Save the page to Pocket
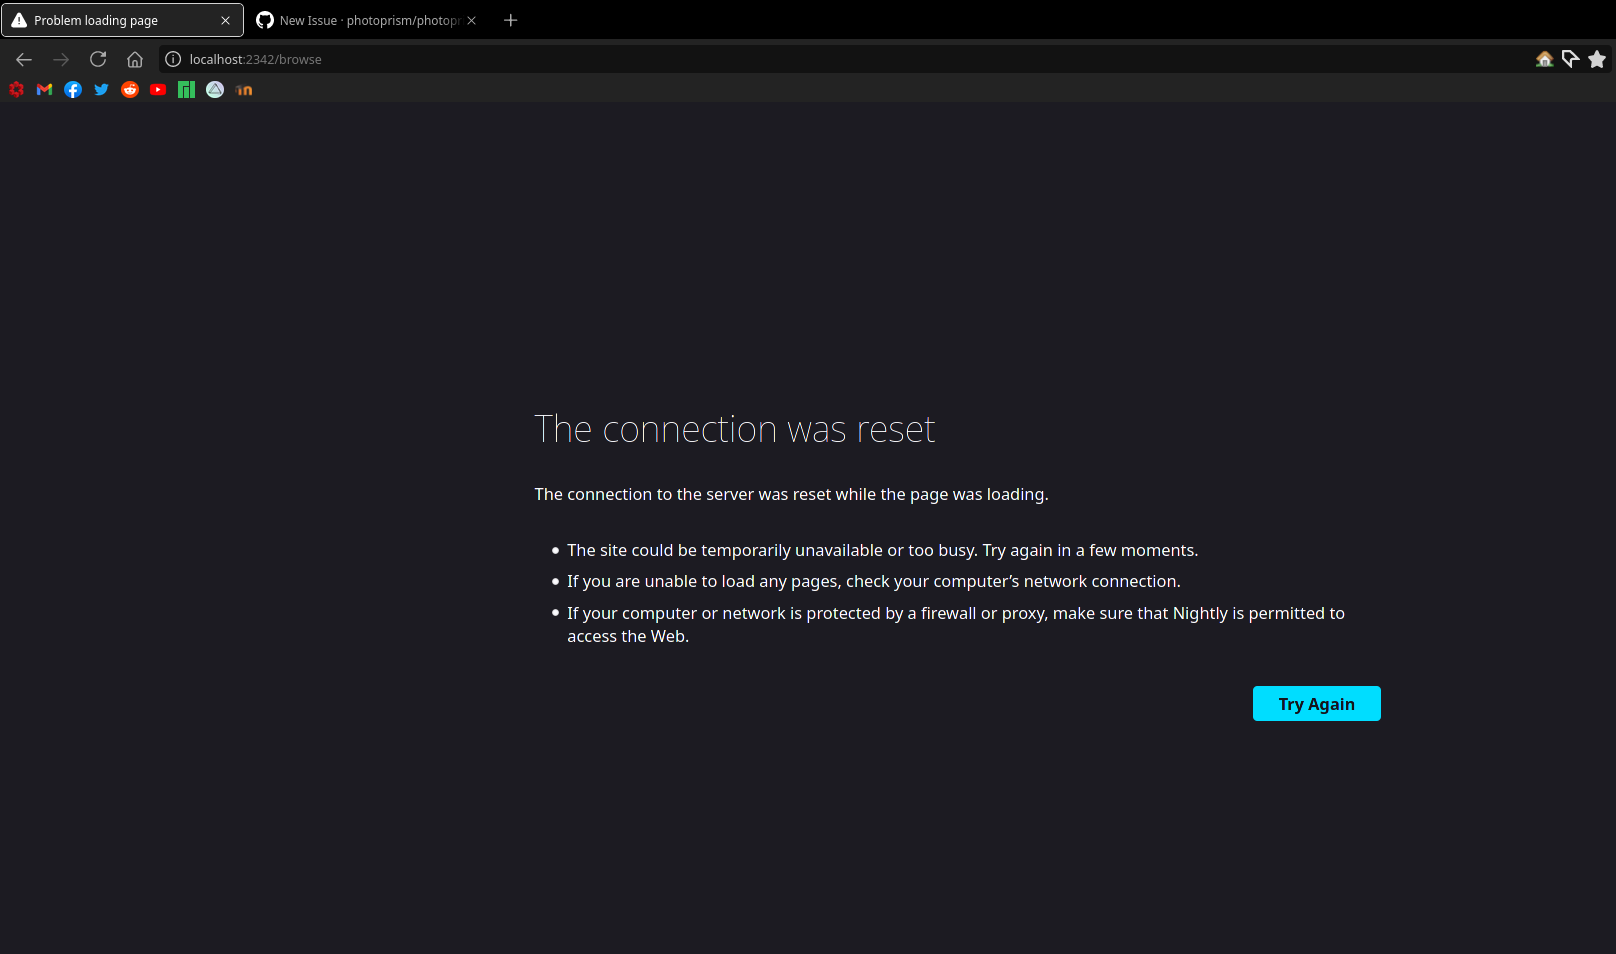Image resolution: width=1616 pixels, height=954 pixels. [1570, 59]
